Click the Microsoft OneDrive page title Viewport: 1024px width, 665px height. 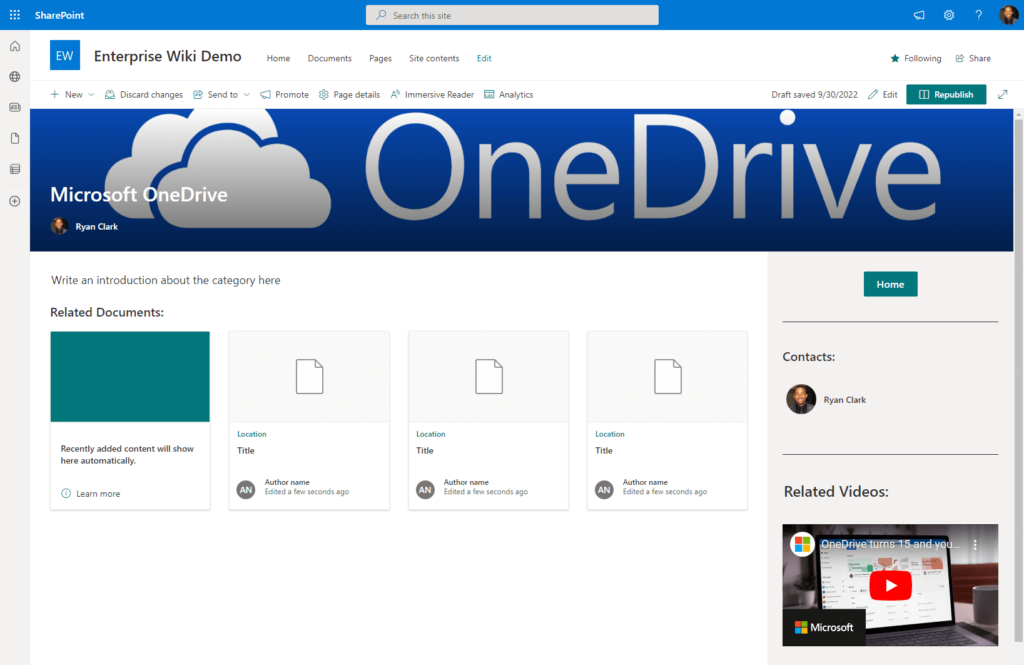139,194
